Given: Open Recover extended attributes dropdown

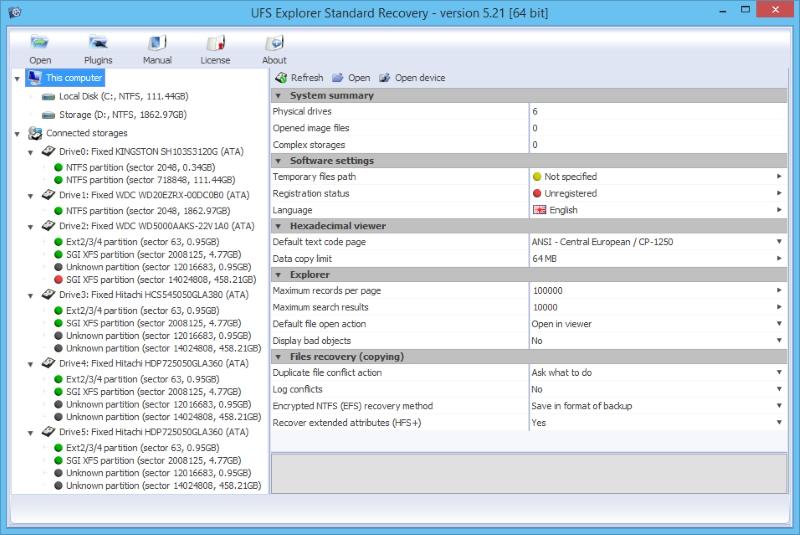Looking at the screenshot, I should point(779,422).
